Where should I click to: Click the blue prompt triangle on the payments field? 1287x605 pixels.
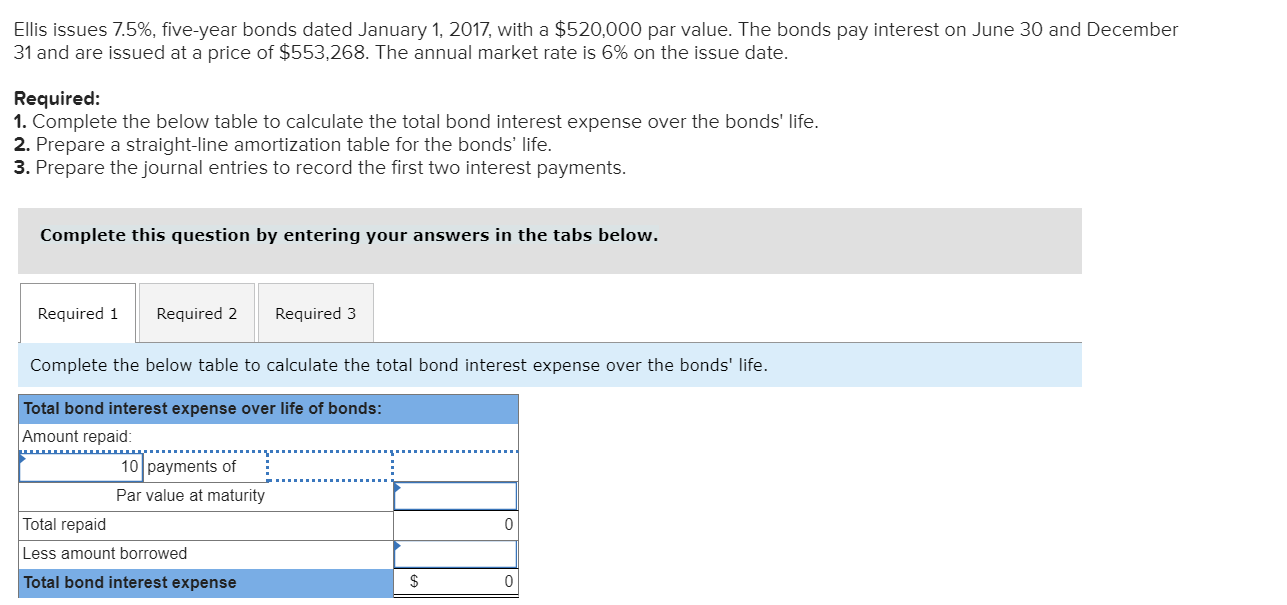23,459
